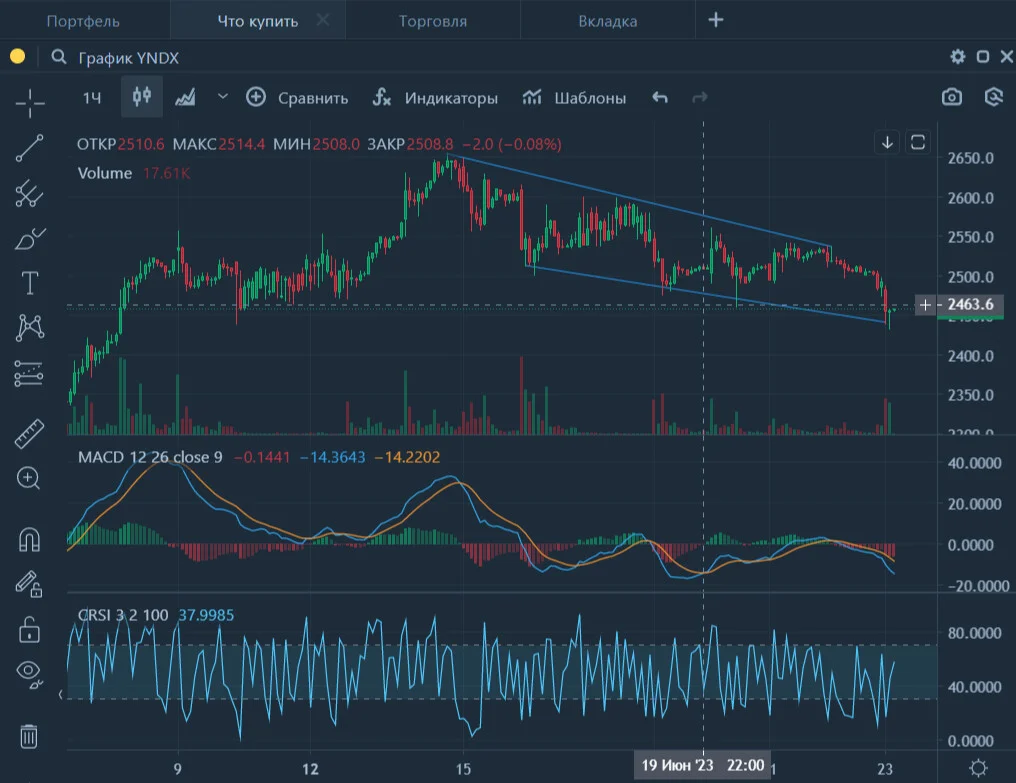
Task: Click the Сравнить compare button
Action: [297, 98]
